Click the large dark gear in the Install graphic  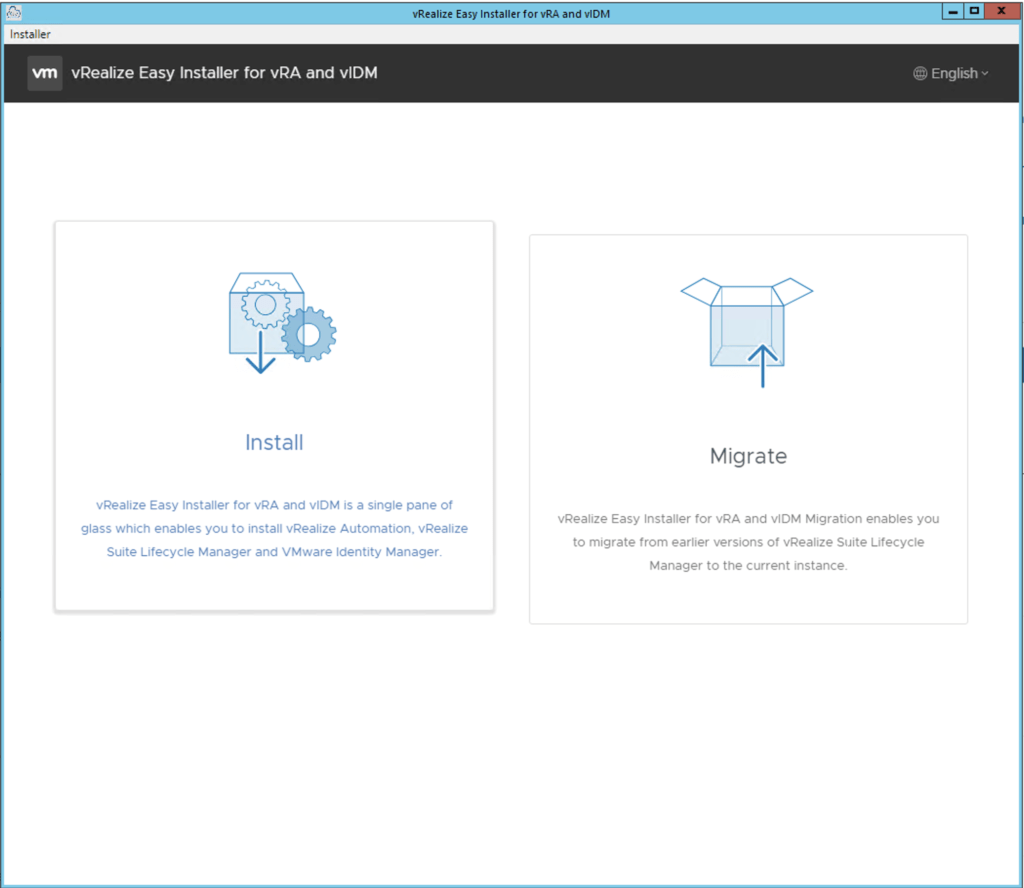coord(308,334)
